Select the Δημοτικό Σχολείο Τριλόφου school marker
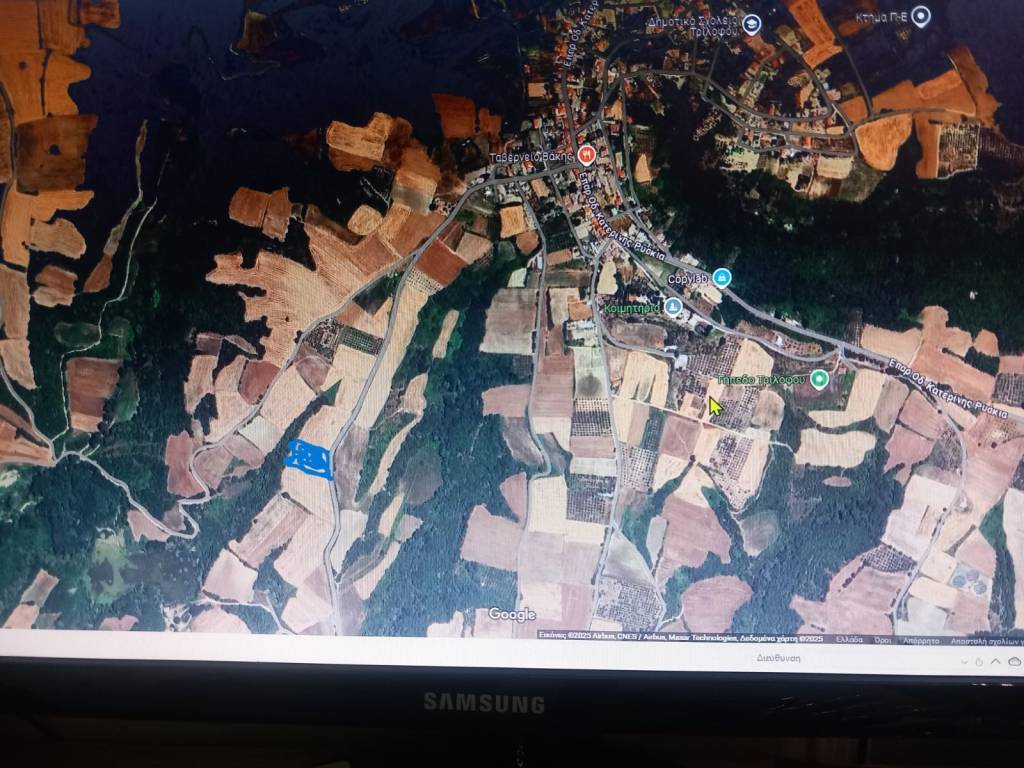This screenshot has width=1024, height=768. pos(752,24)
